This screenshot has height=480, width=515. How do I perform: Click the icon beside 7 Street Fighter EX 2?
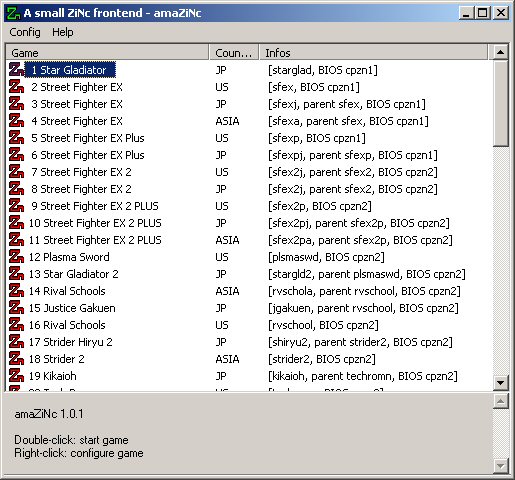point(16,172)
